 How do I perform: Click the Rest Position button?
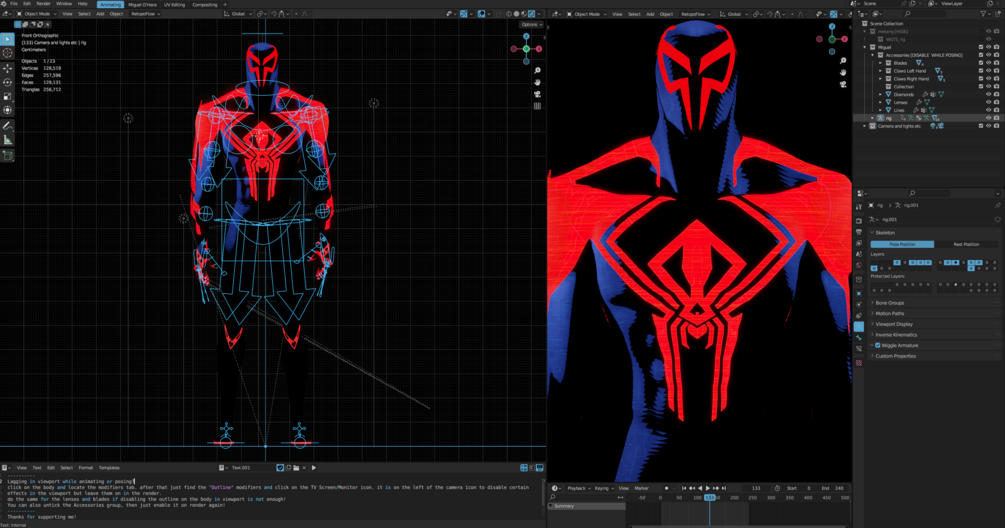pos(965,244)
